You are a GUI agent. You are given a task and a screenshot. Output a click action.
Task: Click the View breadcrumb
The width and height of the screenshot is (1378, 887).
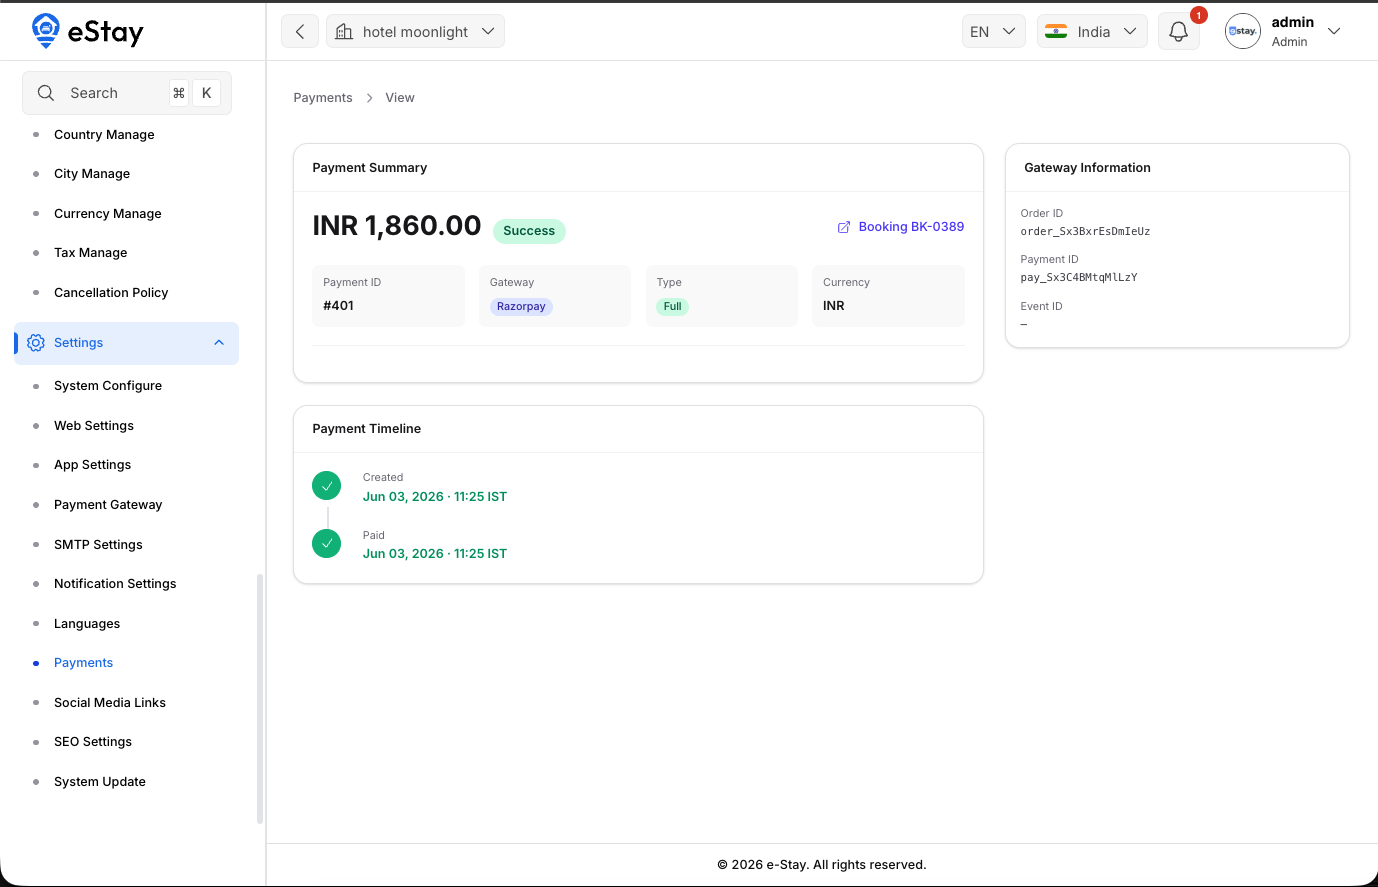click(x=400, y=98)
